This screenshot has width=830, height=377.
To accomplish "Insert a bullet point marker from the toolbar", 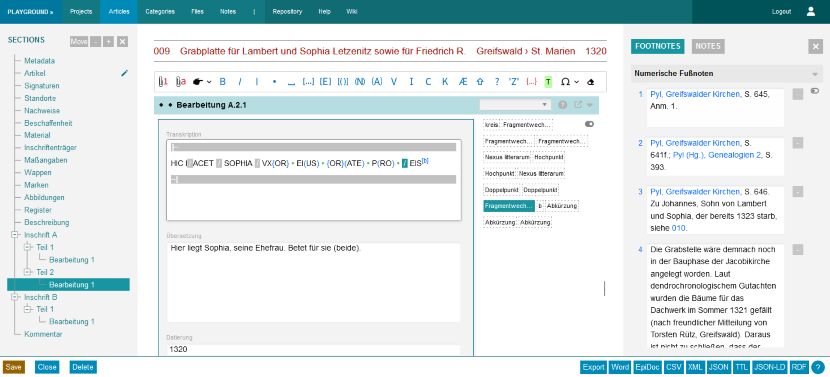I will click(274, 82).
